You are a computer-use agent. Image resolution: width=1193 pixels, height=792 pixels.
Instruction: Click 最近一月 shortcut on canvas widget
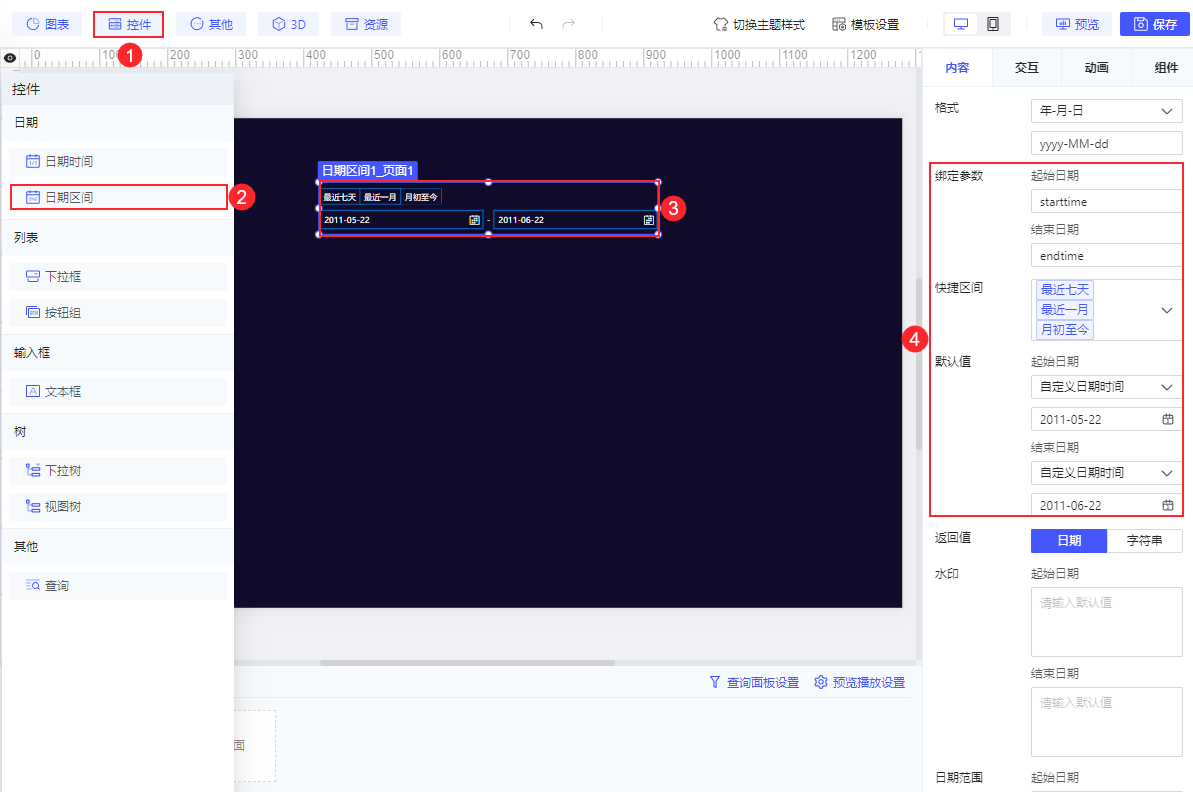(x=380, y=197)
